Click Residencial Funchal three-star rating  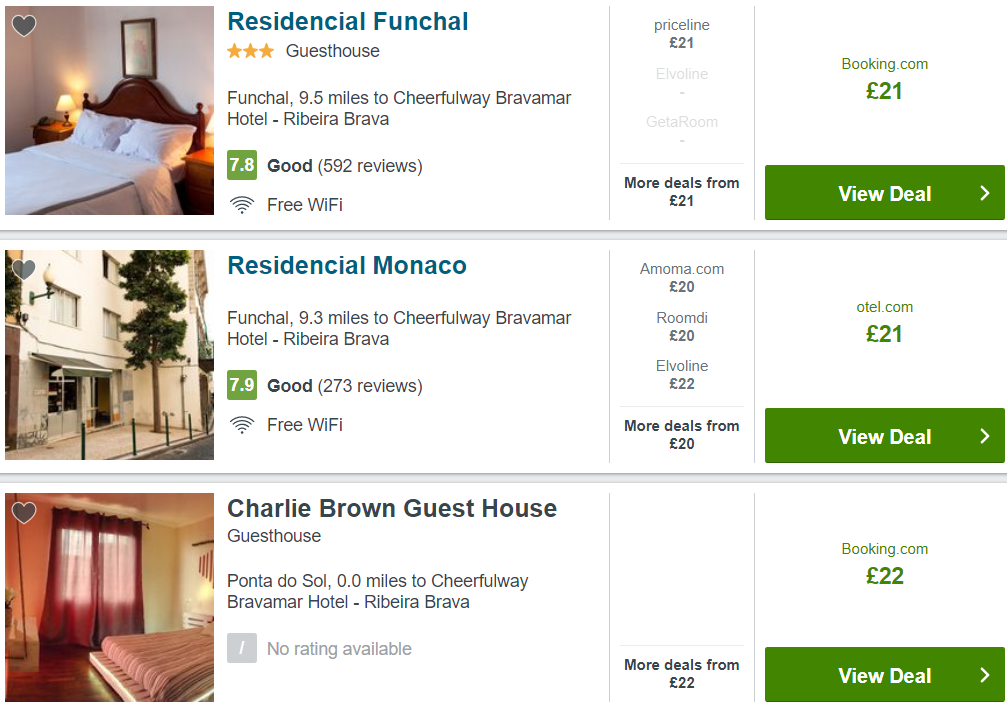250,51
